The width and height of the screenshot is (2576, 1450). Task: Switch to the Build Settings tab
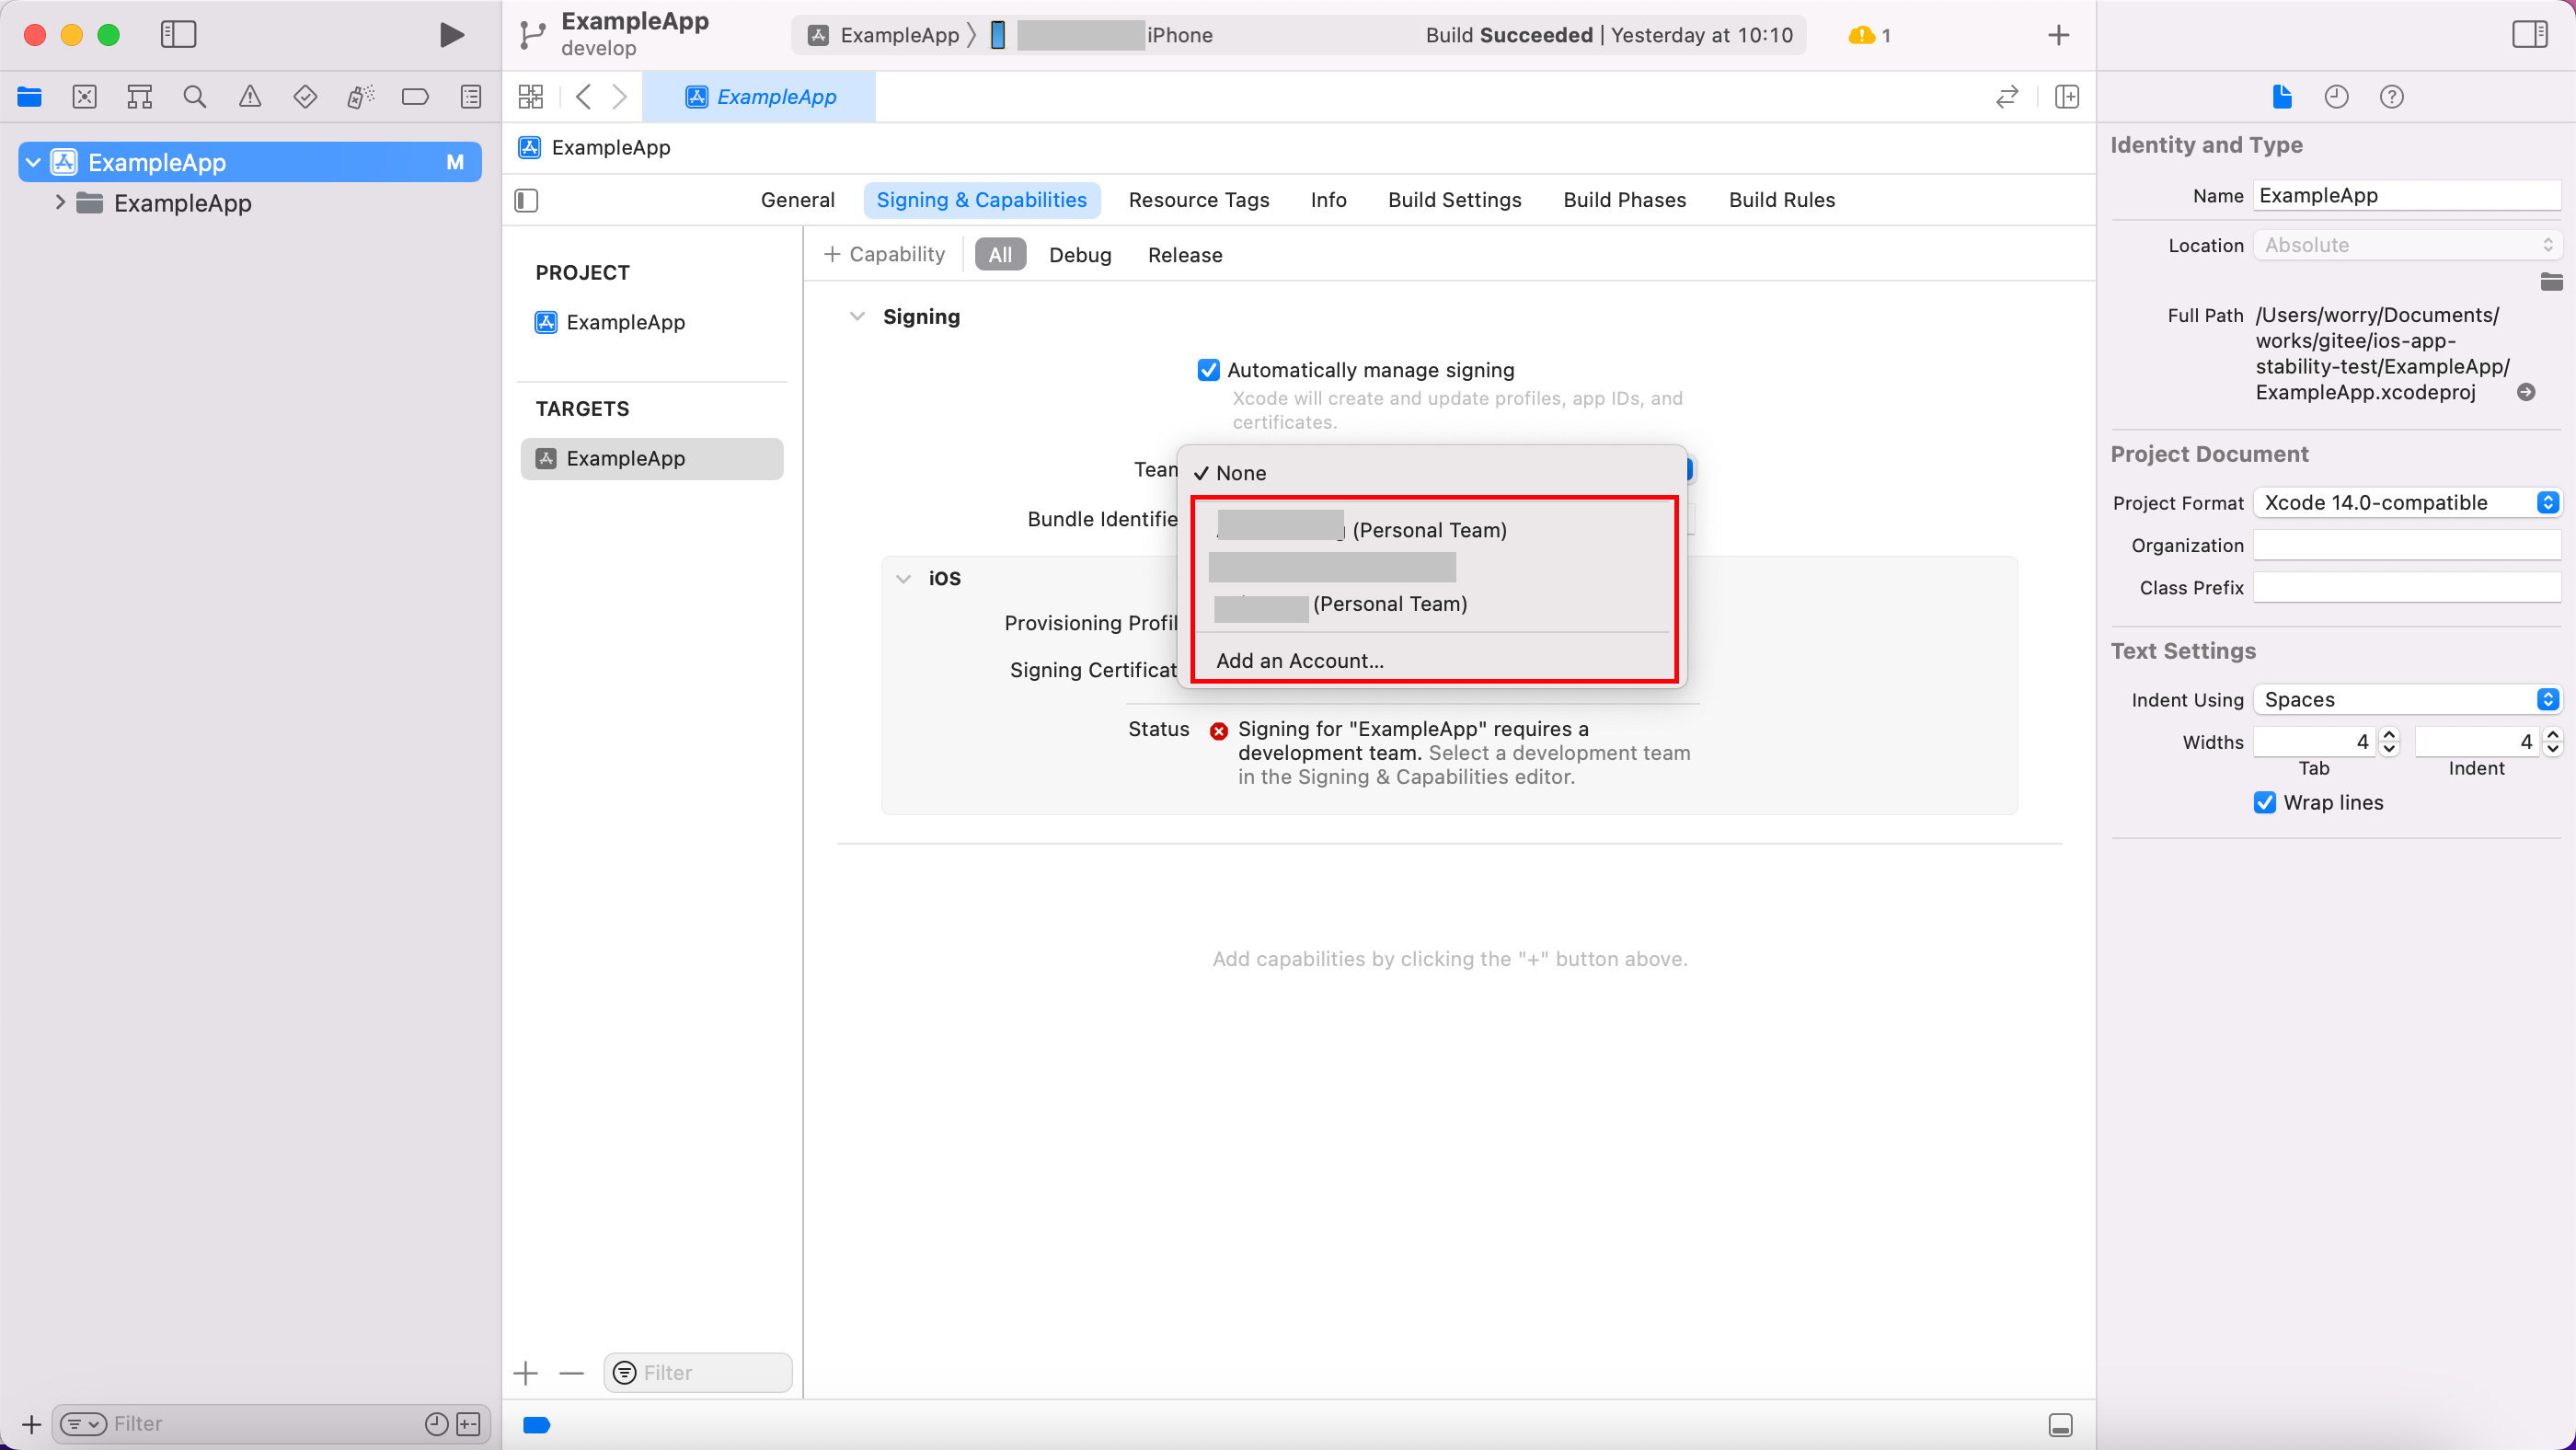pyautogui.click(x=1454, y=200)
